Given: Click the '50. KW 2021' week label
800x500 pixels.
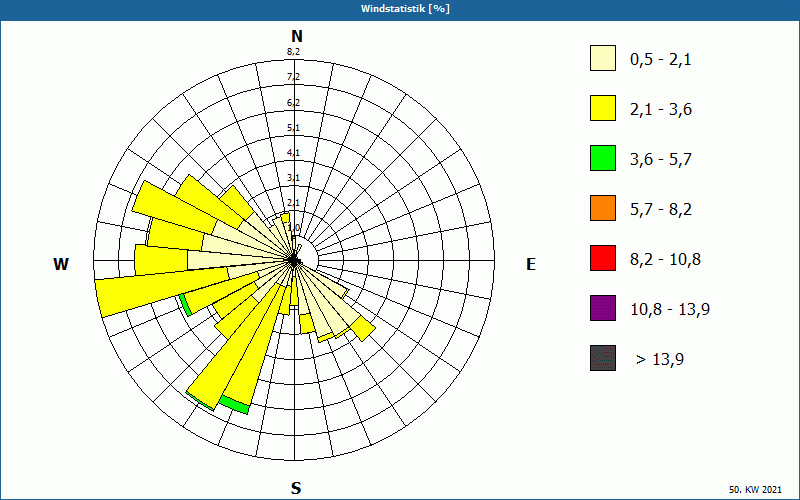Looking at the screenshot, I should 755,489.
